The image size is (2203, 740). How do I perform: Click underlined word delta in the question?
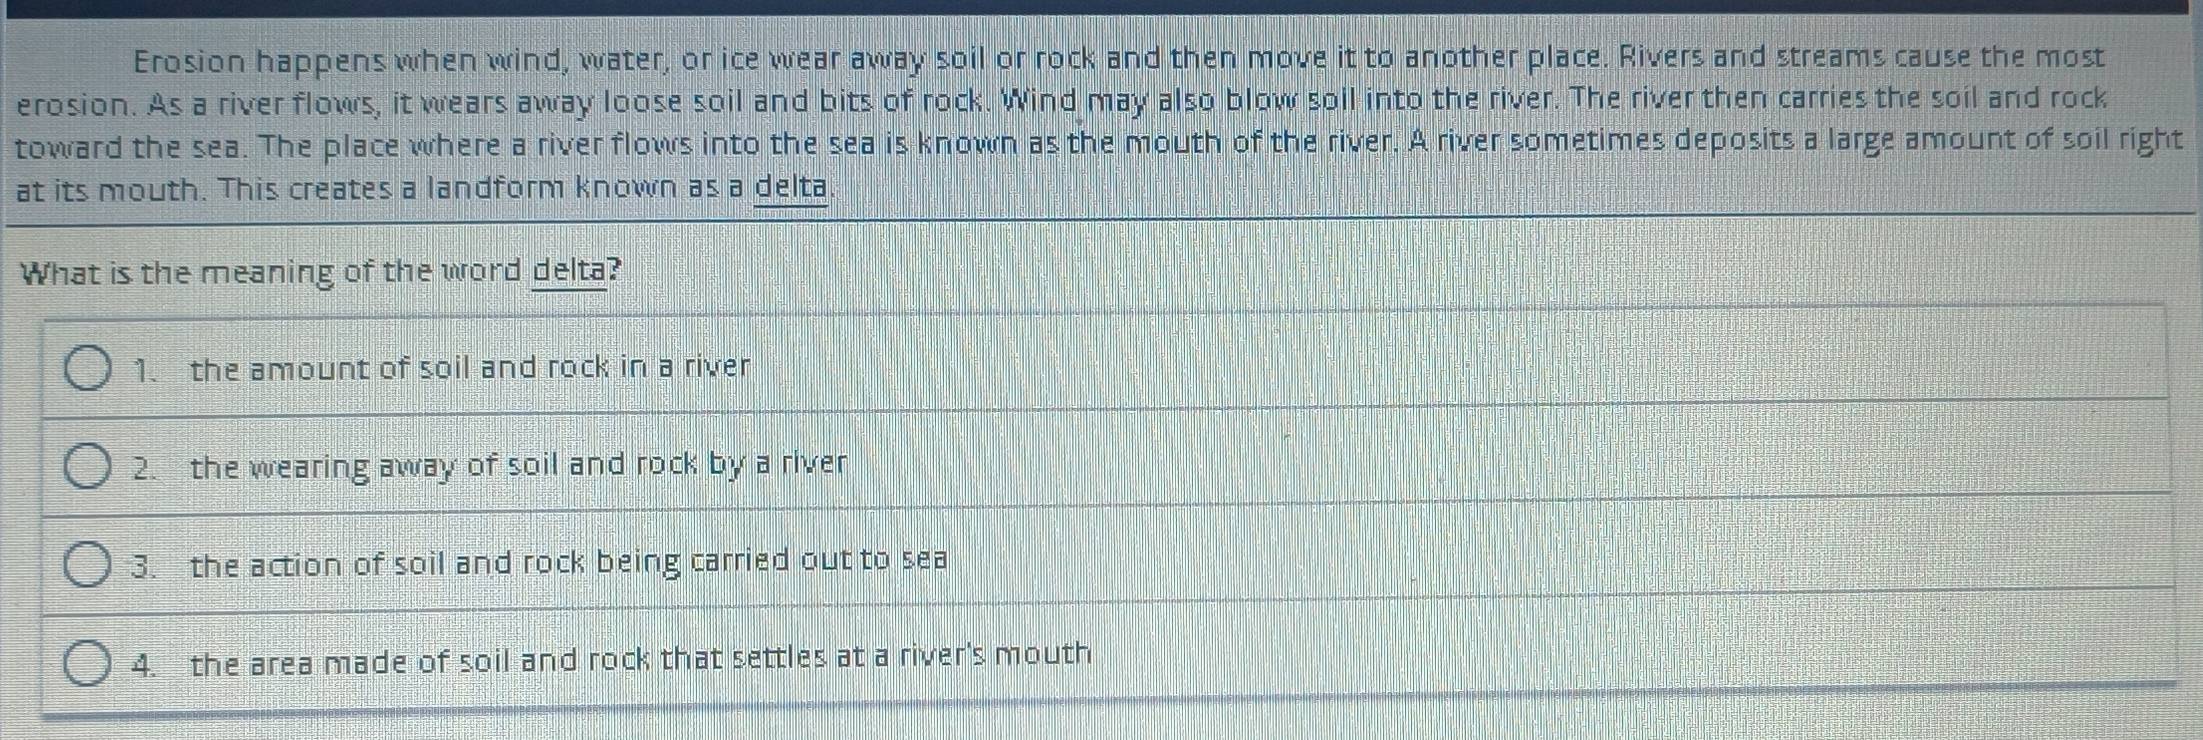570,271
